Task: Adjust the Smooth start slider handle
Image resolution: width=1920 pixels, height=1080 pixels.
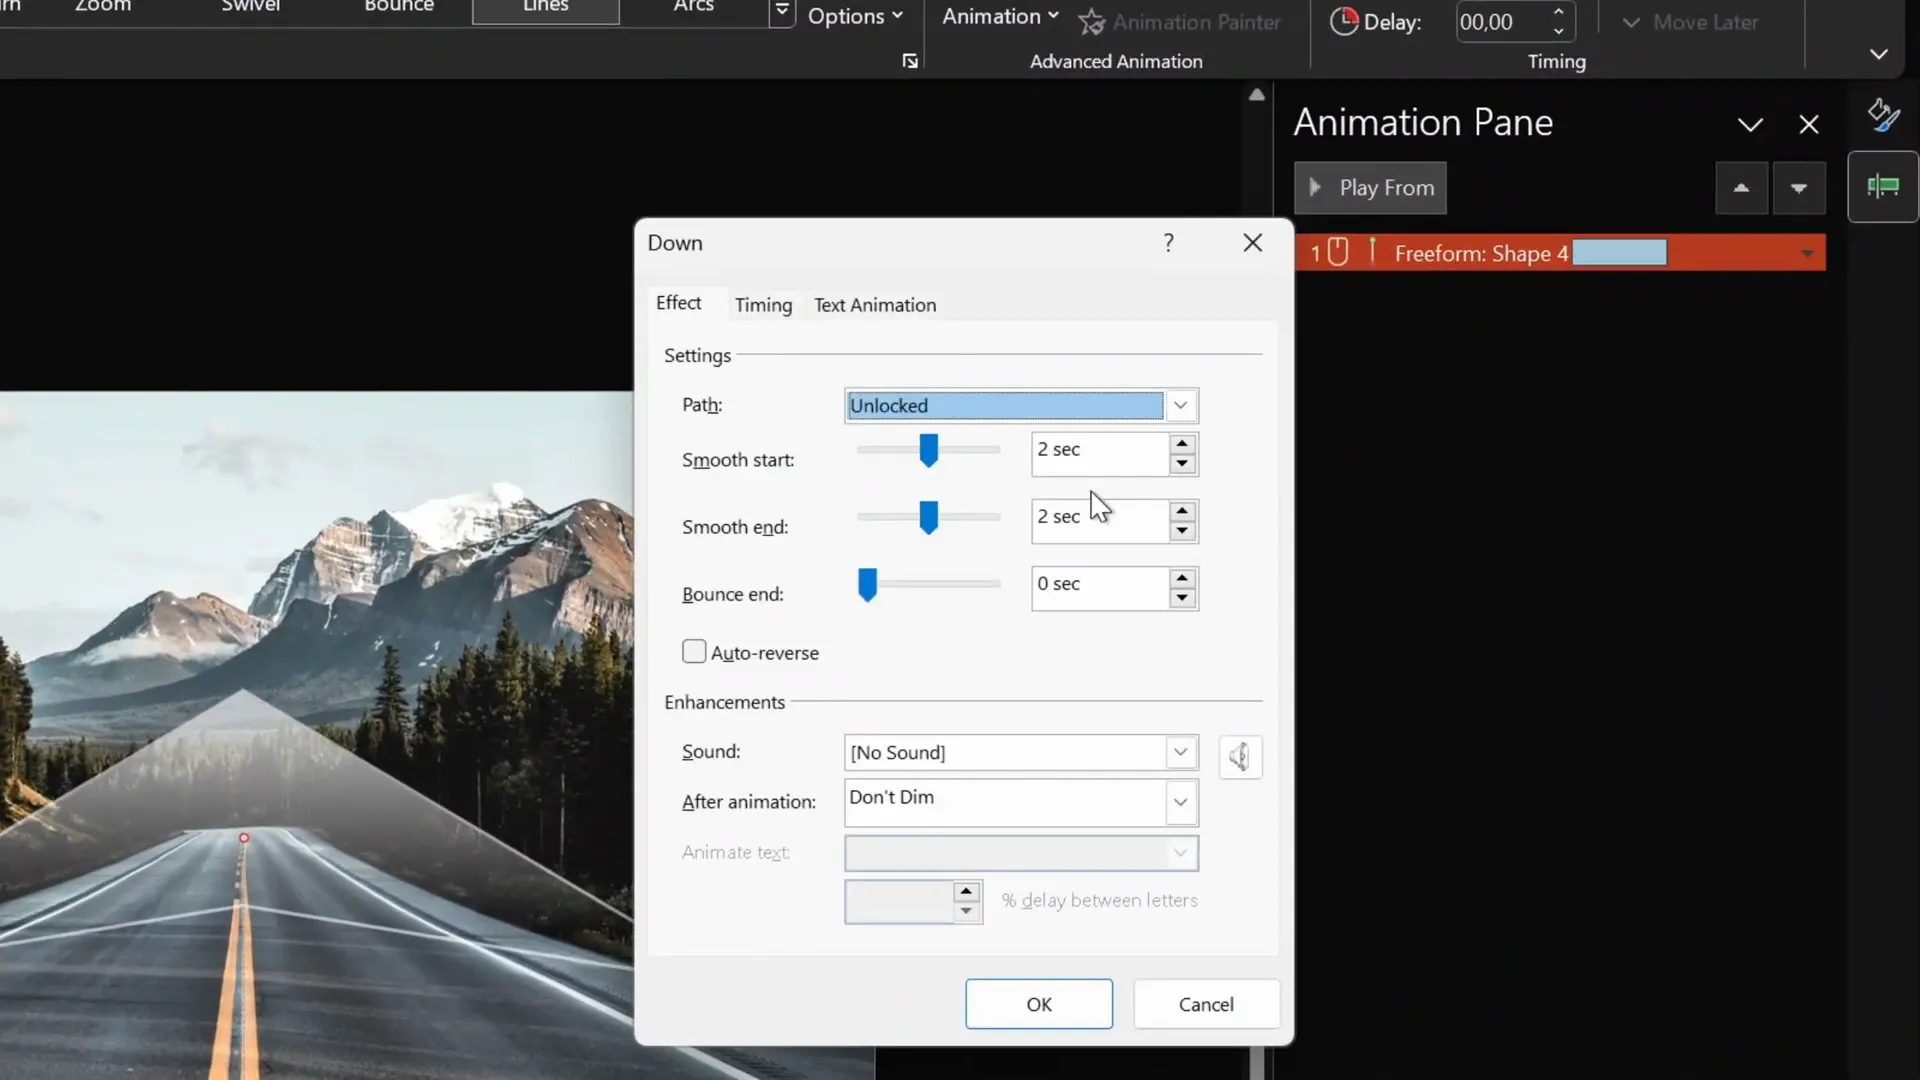Action: pyautogui.click(x=928, y=451)
